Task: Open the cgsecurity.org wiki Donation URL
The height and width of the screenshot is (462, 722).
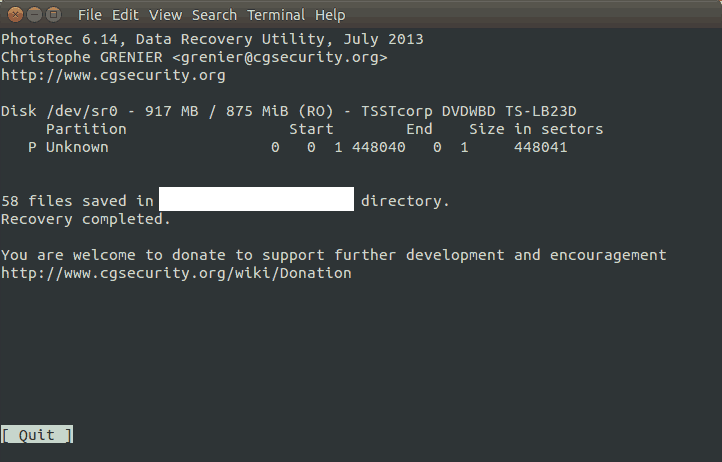Action: click(176, 273)
